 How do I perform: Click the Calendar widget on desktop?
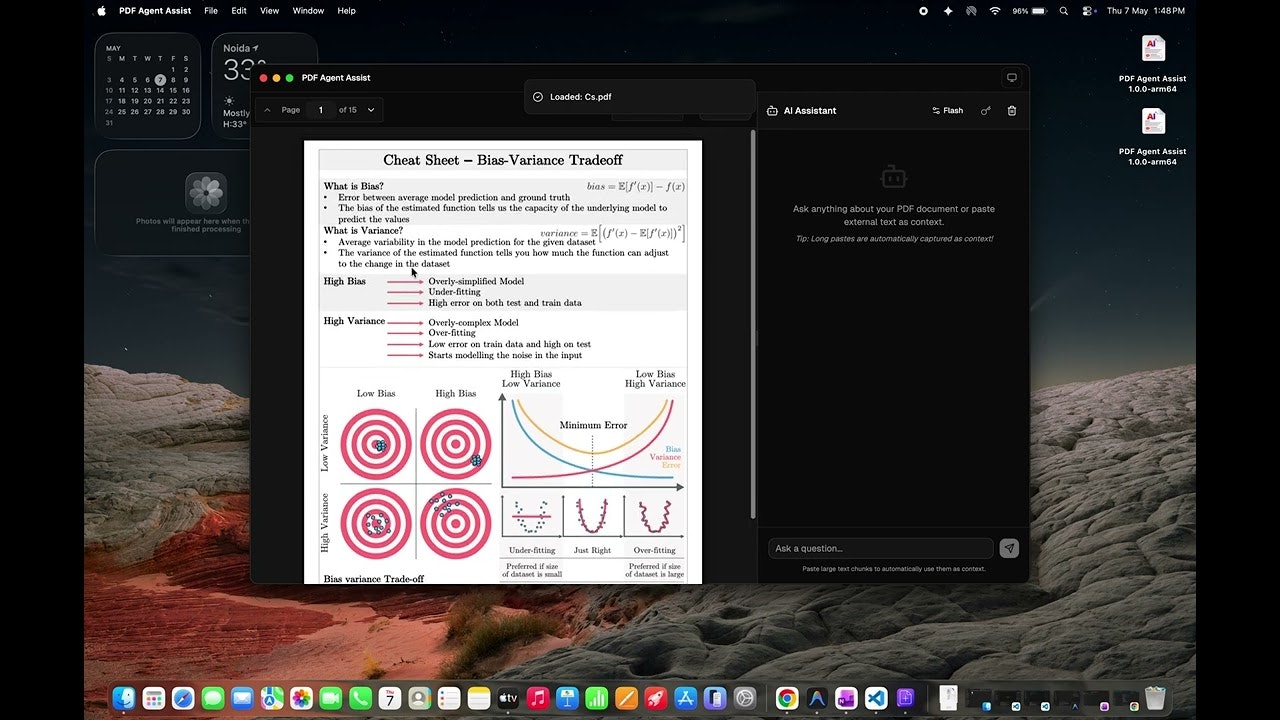point(148,86)
